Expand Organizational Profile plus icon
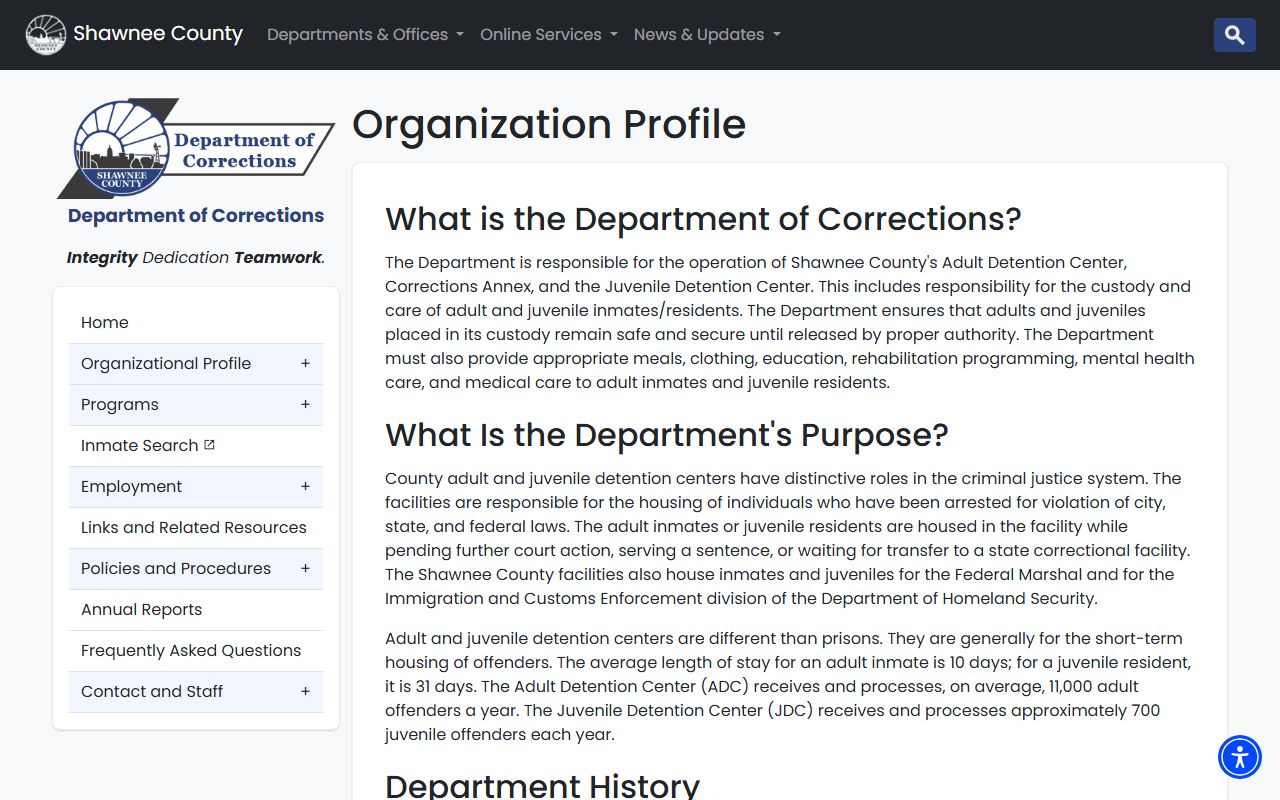The height and width of the screenshot is (800, 1280). [305, 363]
